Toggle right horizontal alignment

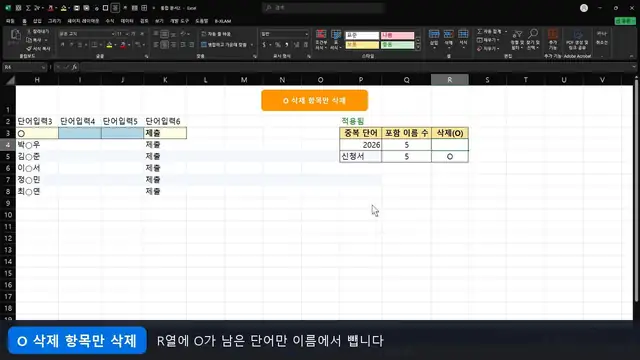coord(173,44)
